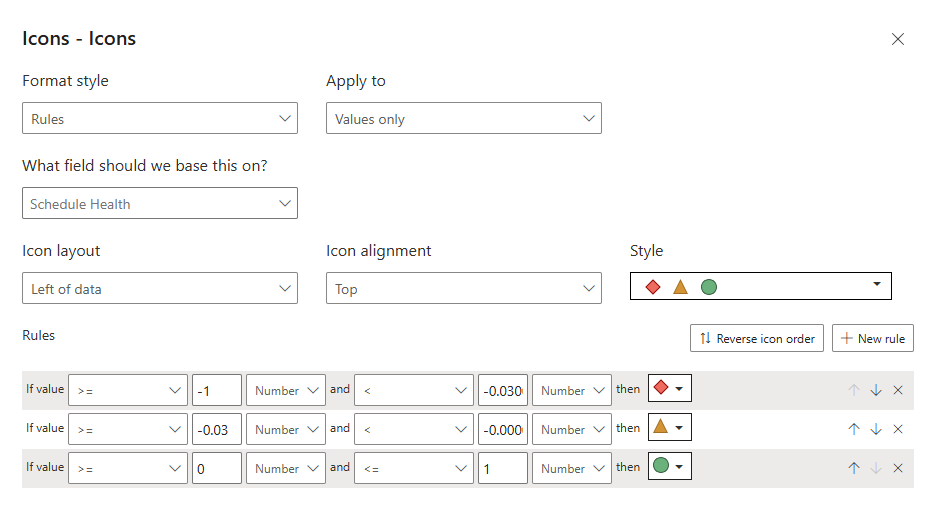The height and width of the screenshot is (513, 935).
Task: Open Number dropdown after the 1 field
Action: pos(572,468)
